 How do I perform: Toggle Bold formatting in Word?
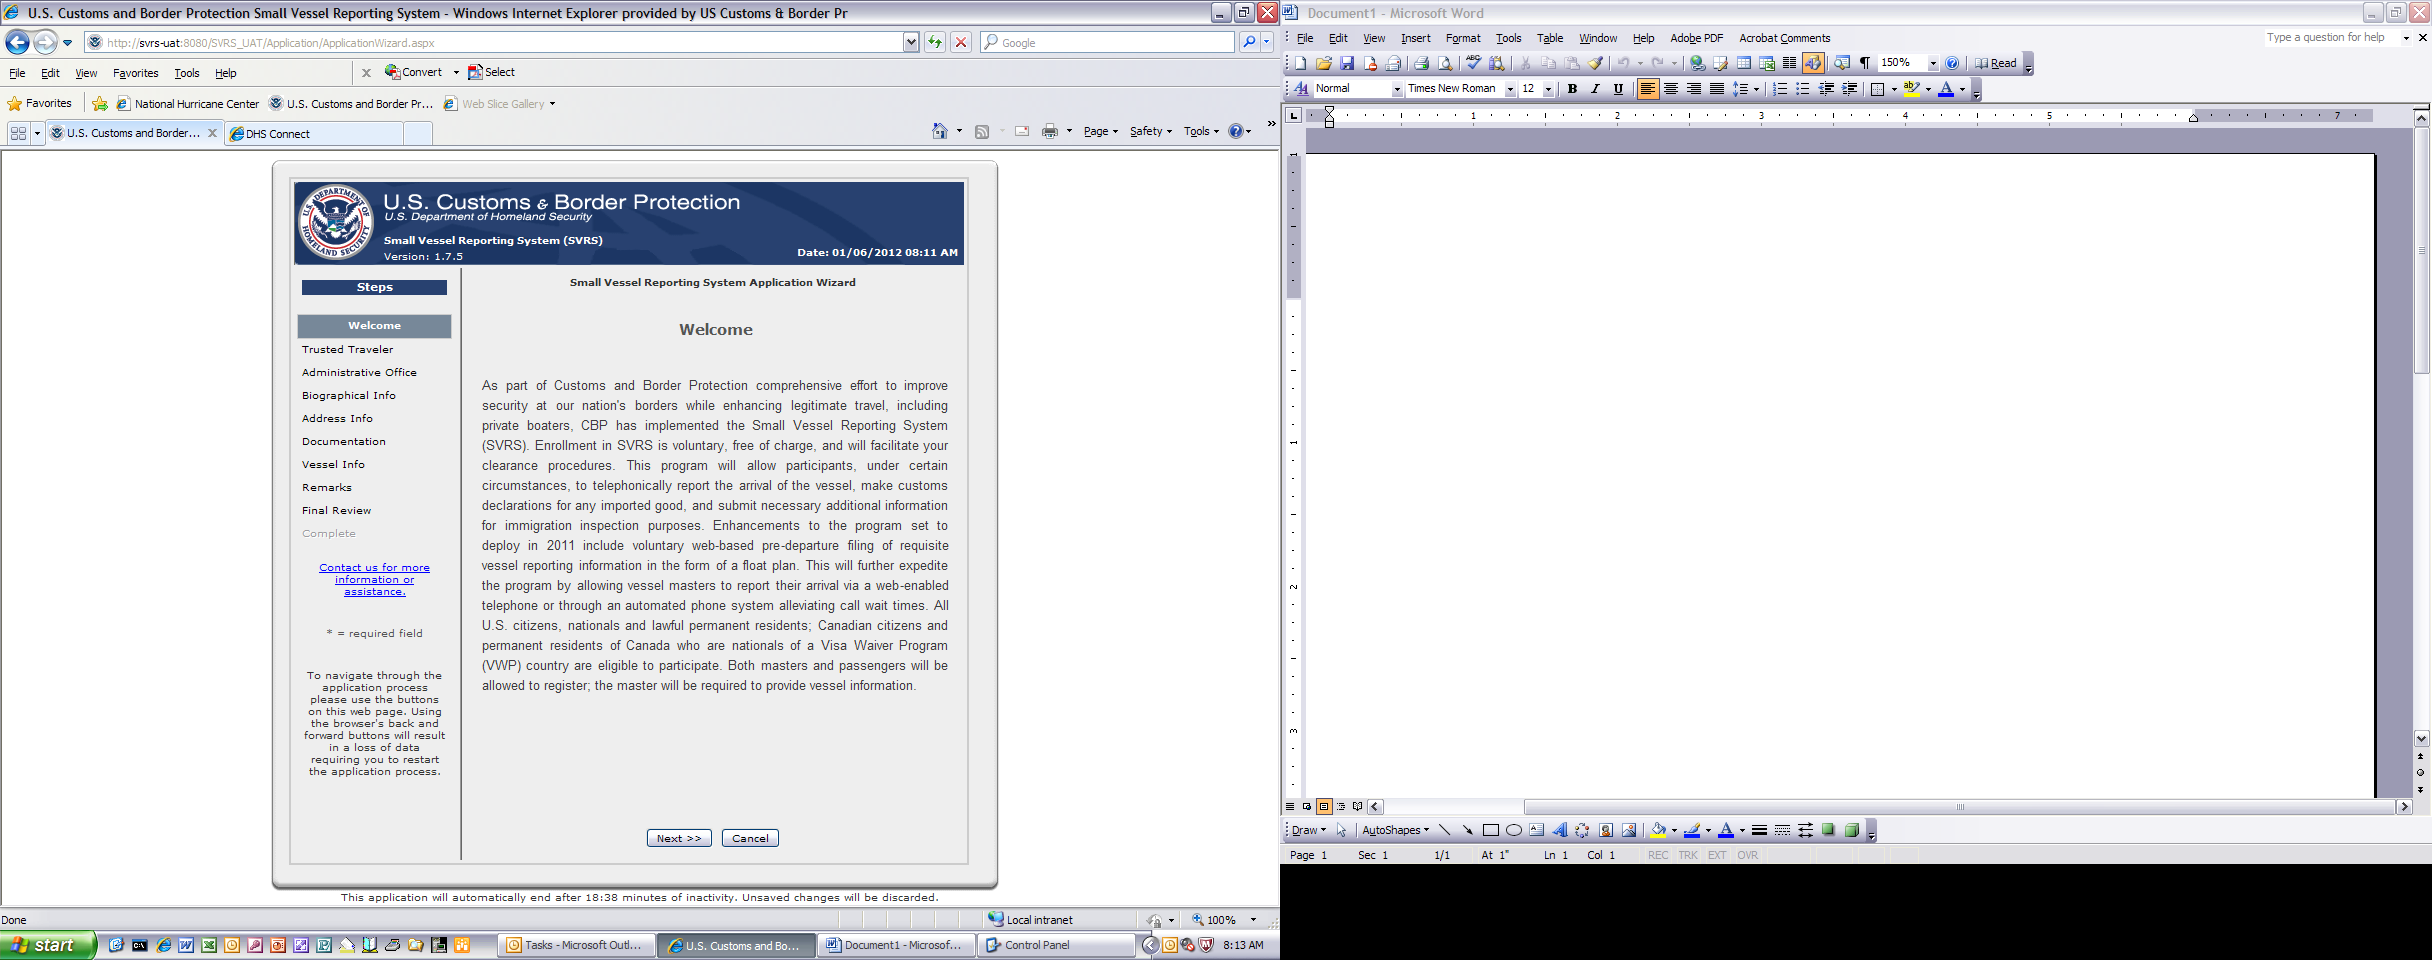(x=1572, y=89)
